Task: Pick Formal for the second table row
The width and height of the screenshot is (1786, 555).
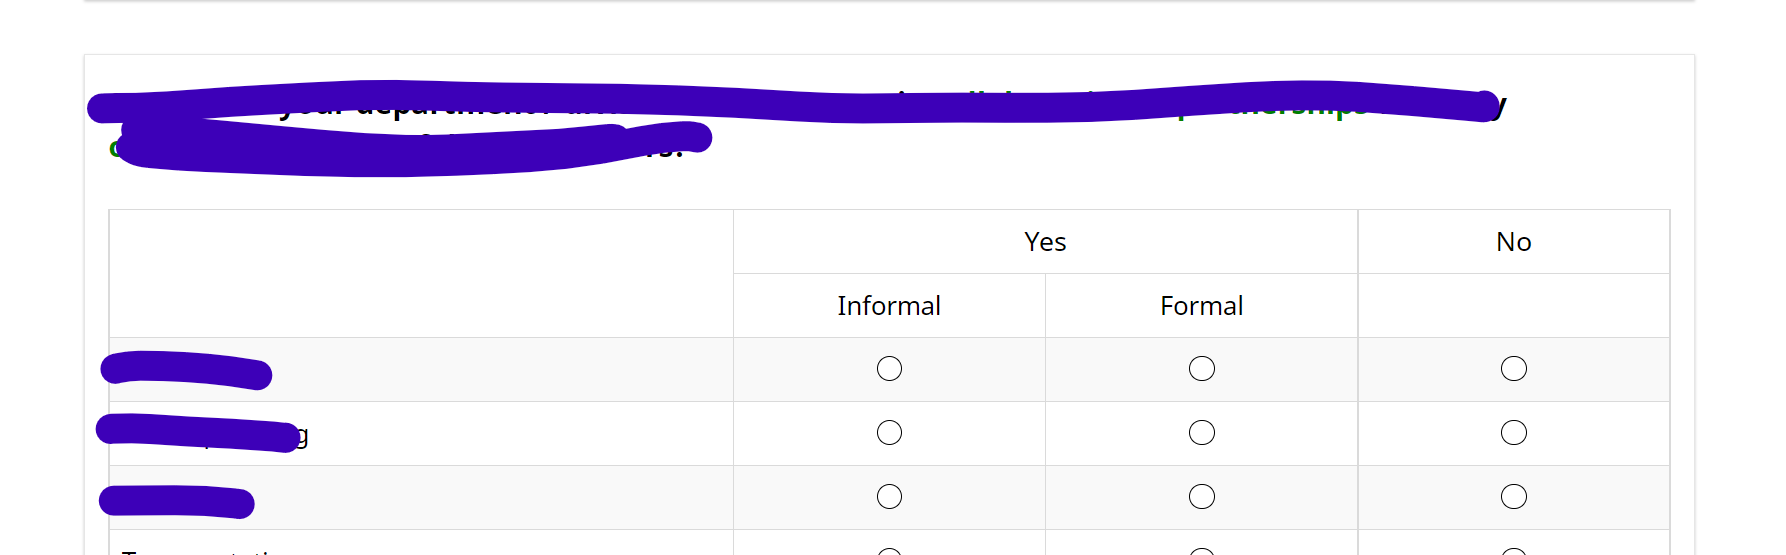Action: [x=1201, y=433]
